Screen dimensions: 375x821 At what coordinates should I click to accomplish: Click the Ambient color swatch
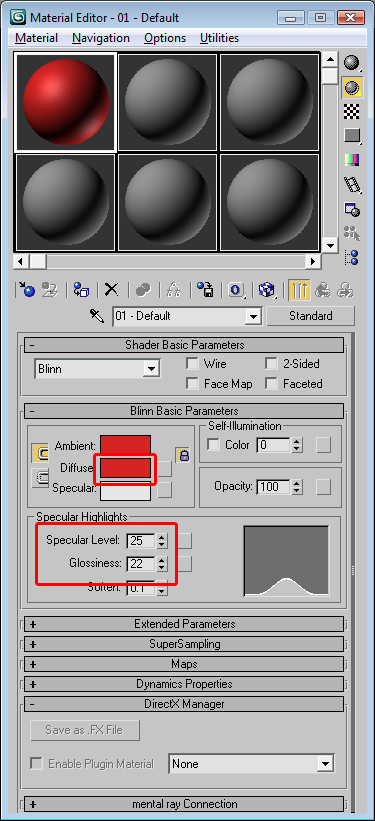pyautogui.click(x=126, y=446)
